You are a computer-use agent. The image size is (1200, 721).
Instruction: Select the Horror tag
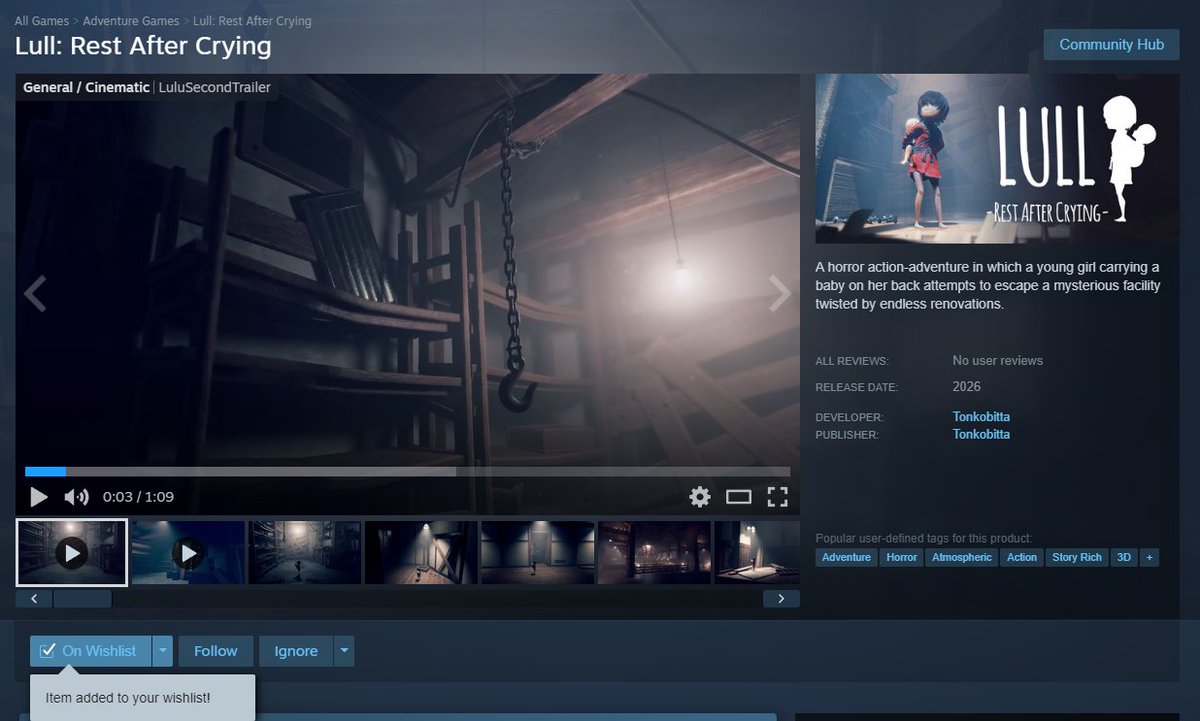901,557
